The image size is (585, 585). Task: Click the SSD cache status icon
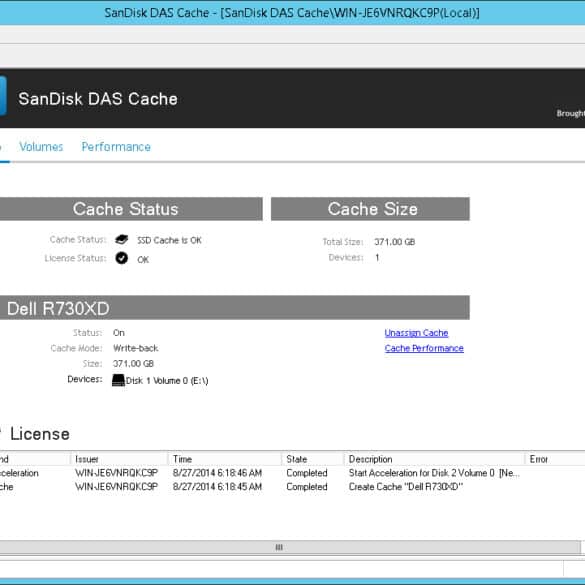[122, 240]
